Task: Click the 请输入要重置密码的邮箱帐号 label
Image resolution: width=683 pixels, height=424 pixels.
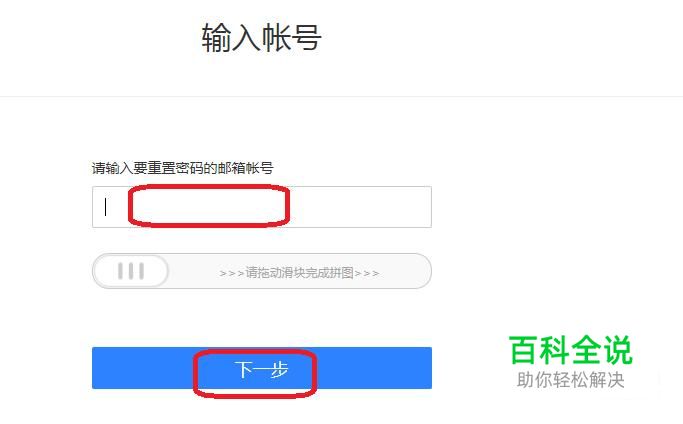Action: (x=183, y=168)
